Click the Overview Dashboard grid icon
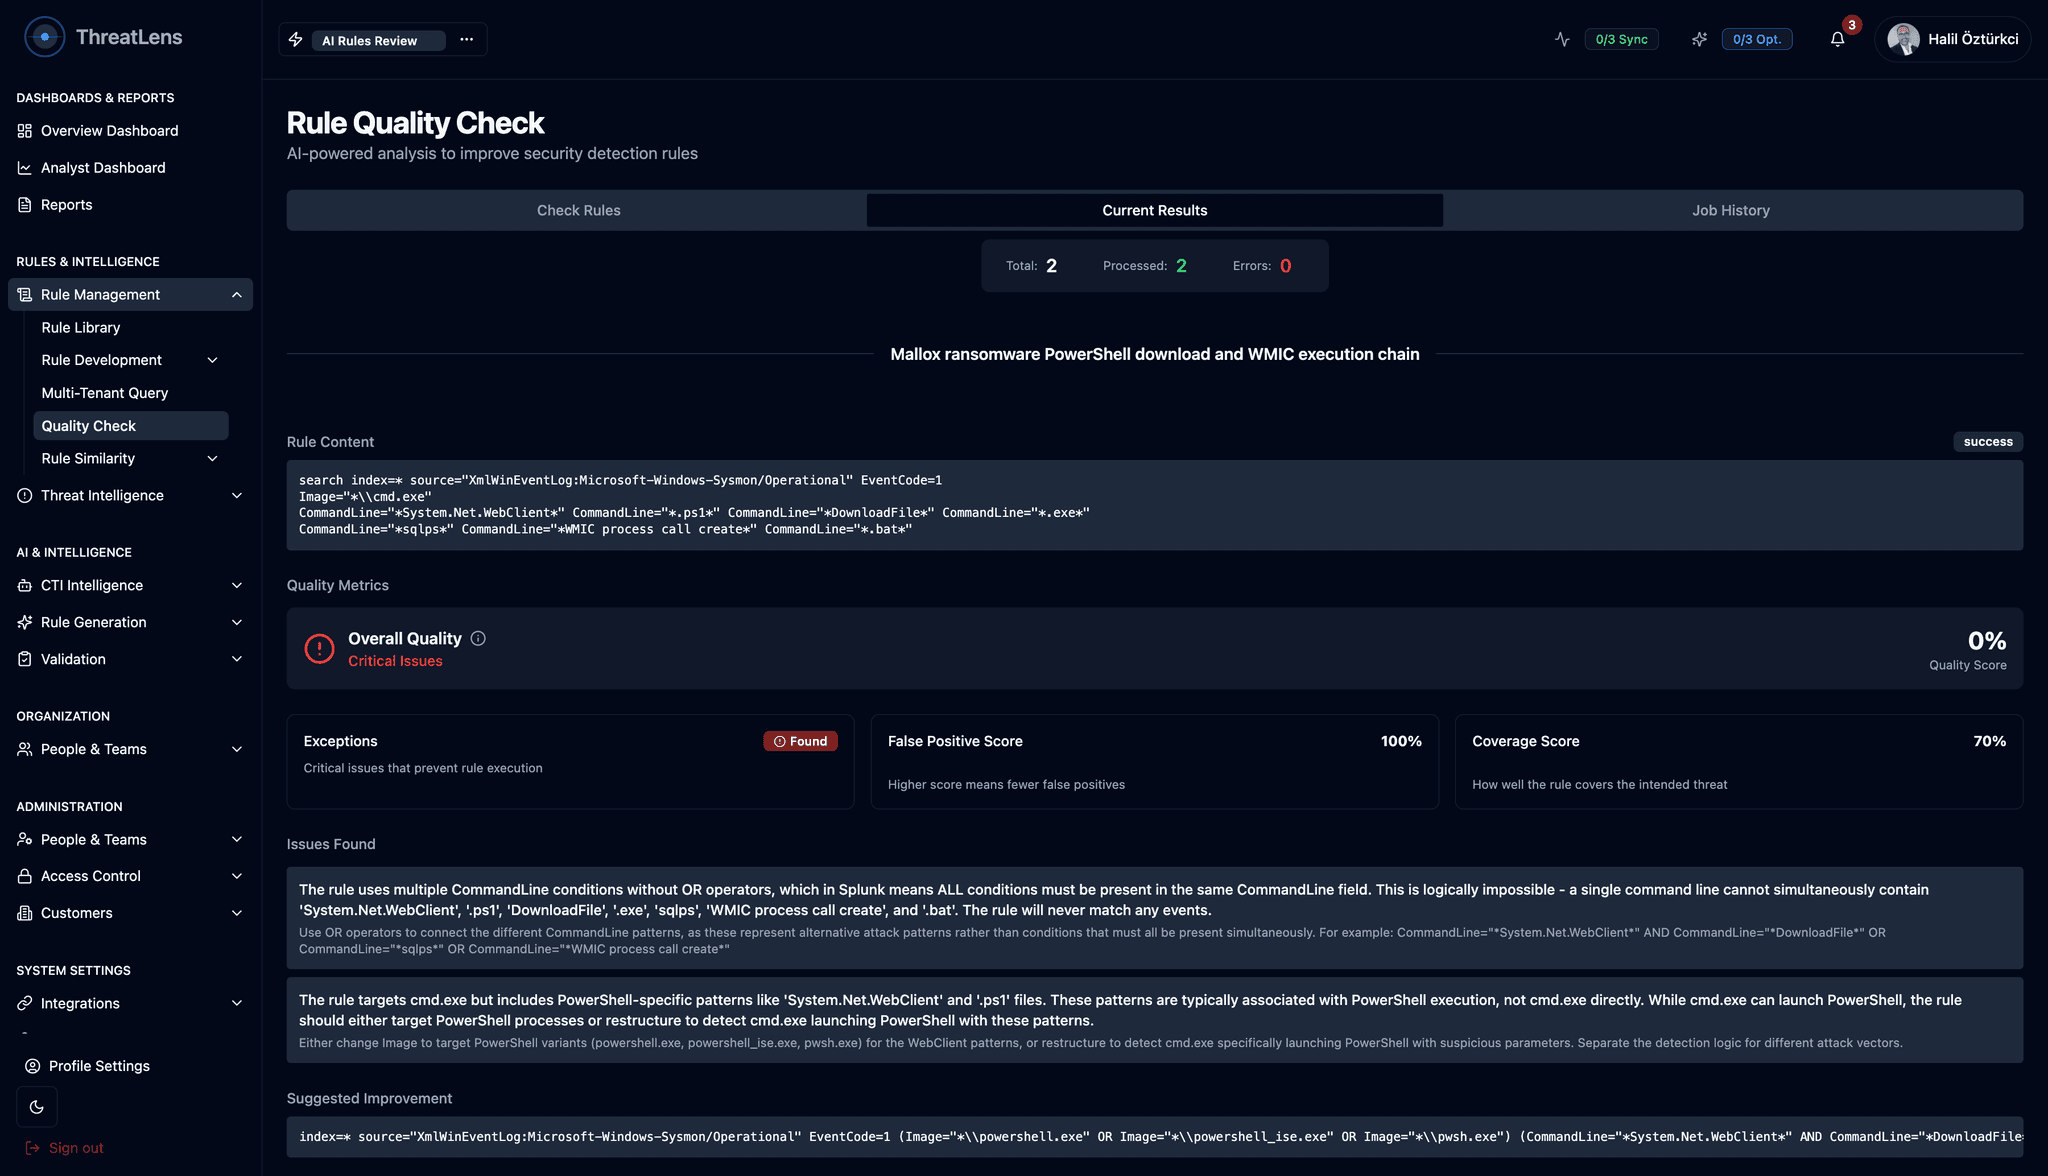The width and height of the screenshot is (2048, 1176). pos(25,131)
